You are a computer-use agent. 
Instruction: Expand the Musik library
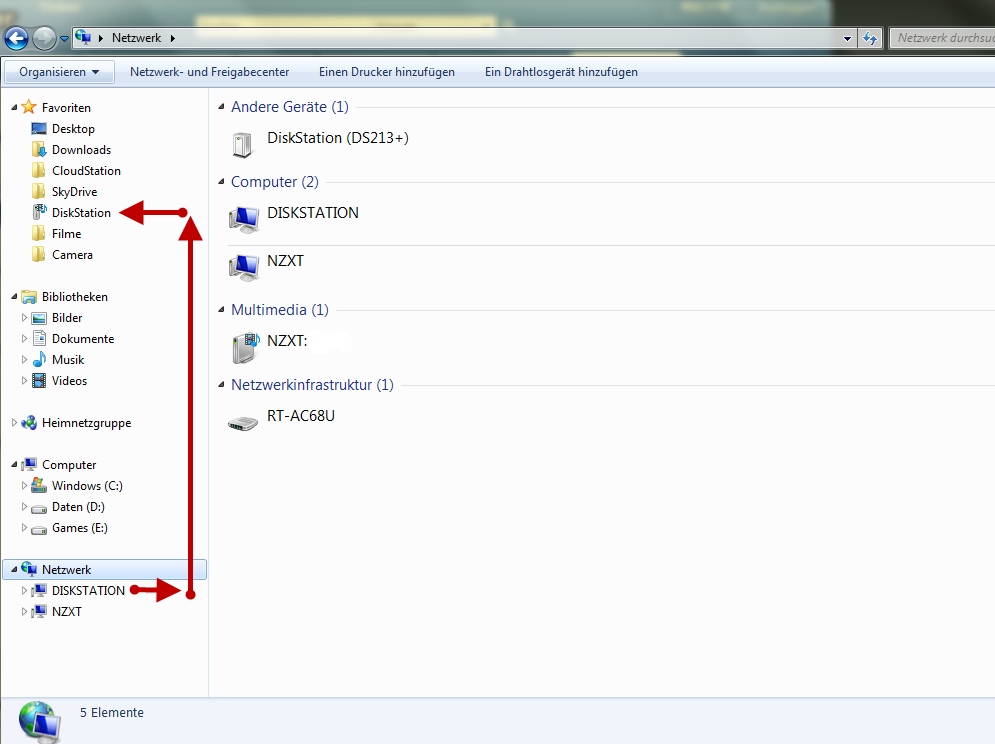tap(24, 359)
